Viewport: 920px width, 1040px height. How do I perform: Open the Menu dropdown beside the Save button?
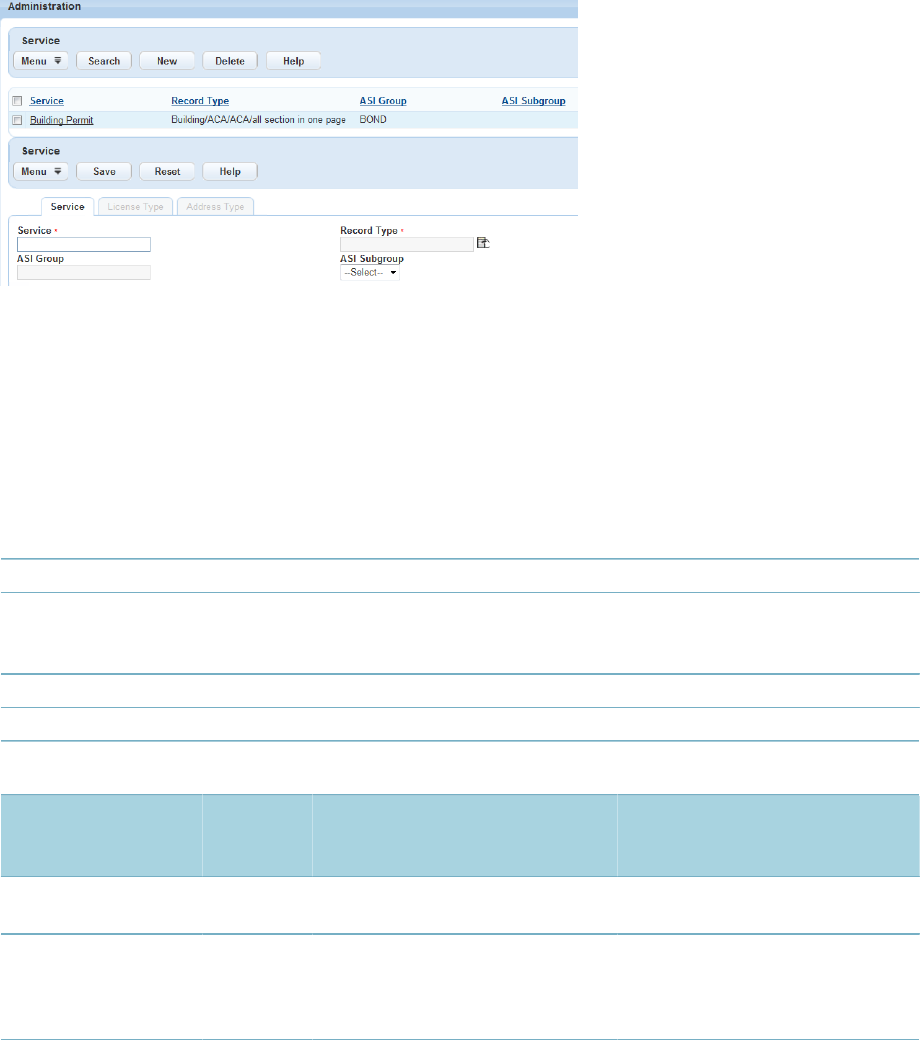(x=41, y=172)
